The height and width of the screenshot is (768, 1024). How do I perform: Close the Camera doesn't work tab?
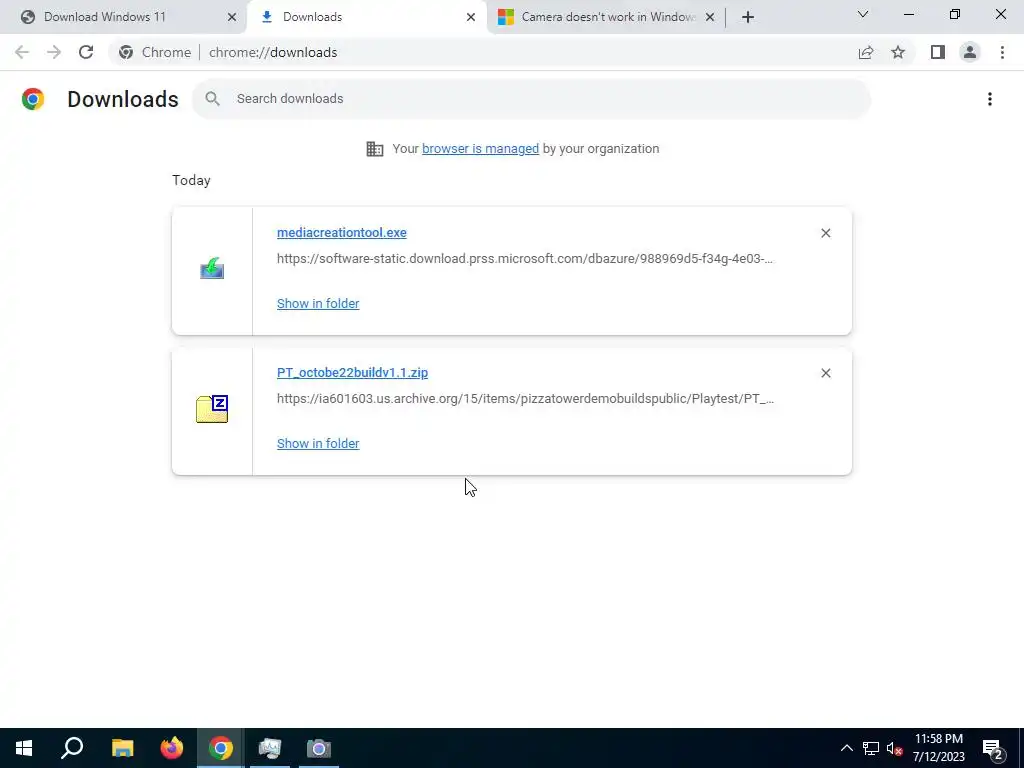coord(710,17)
